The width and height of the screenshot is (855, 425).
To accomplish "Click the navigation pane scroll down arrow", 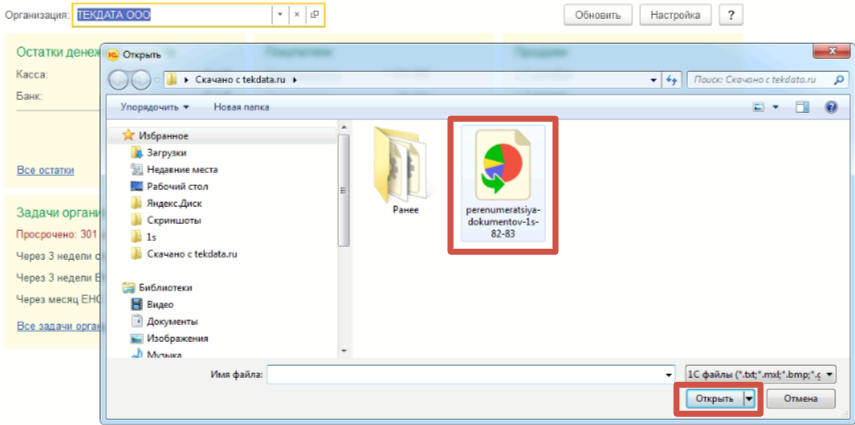I will coord(344,351).
